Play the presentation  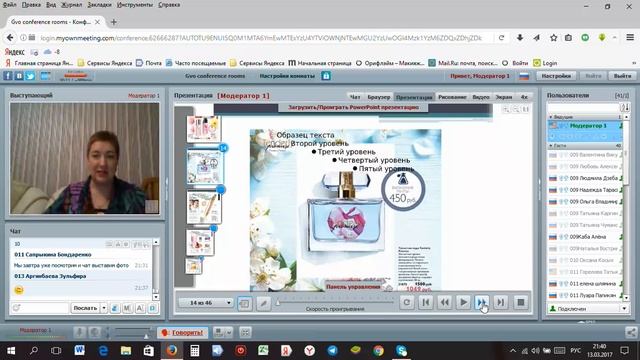point(463,302)
